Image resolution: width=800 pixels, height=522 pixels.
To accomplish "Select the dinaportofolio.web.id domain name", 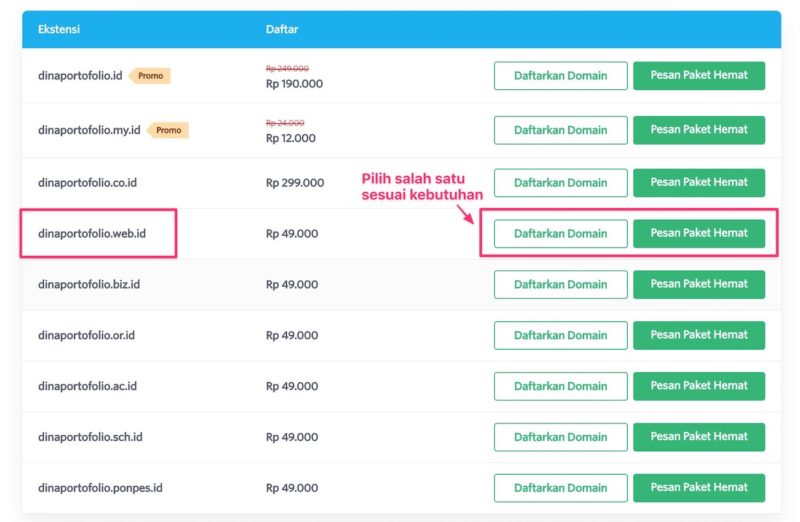I will click(92, 234).
